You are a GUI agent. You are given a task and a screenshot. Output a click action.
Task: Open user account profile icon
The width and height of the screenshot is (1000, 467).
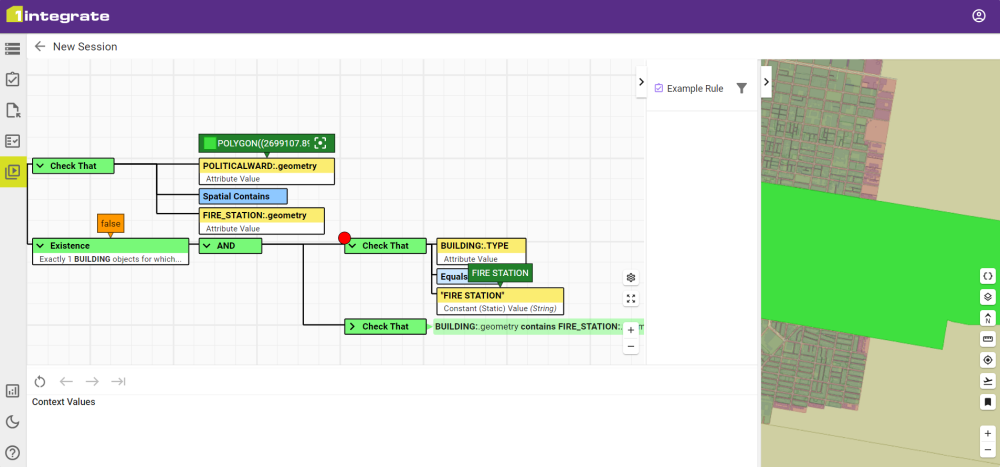(x=978, y=16)
